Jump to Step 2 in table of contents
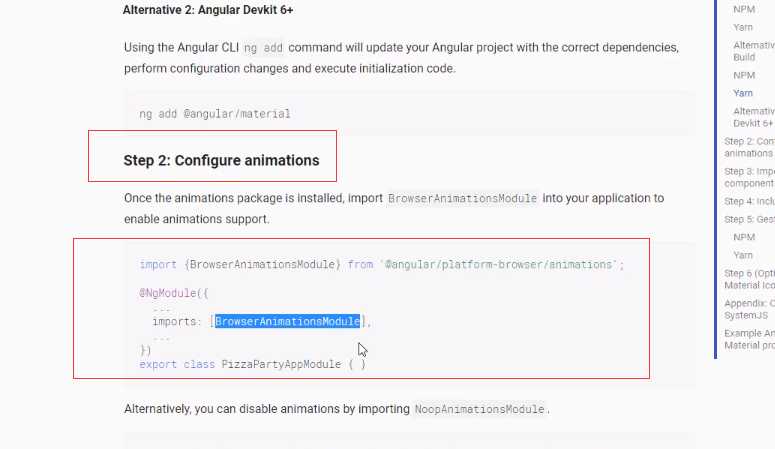The width and height of the screenshot is (775, 449). (x=749, y=147)
